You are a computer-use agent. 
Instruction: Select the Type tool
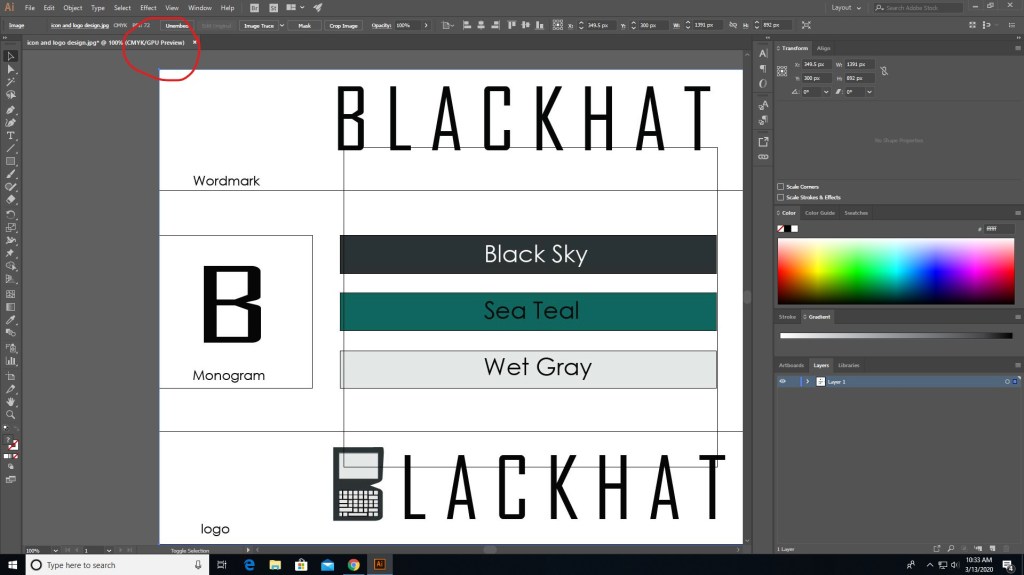click(x=11, y=135)
